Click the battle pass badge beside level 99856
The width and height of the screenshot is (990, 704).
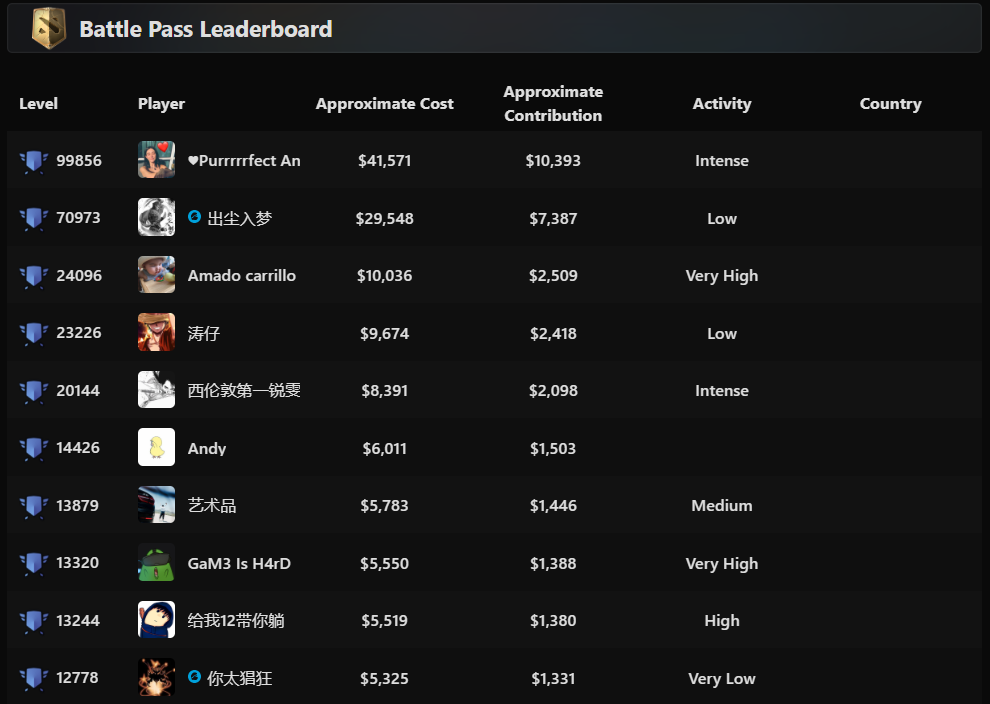(x=34, y=161)
